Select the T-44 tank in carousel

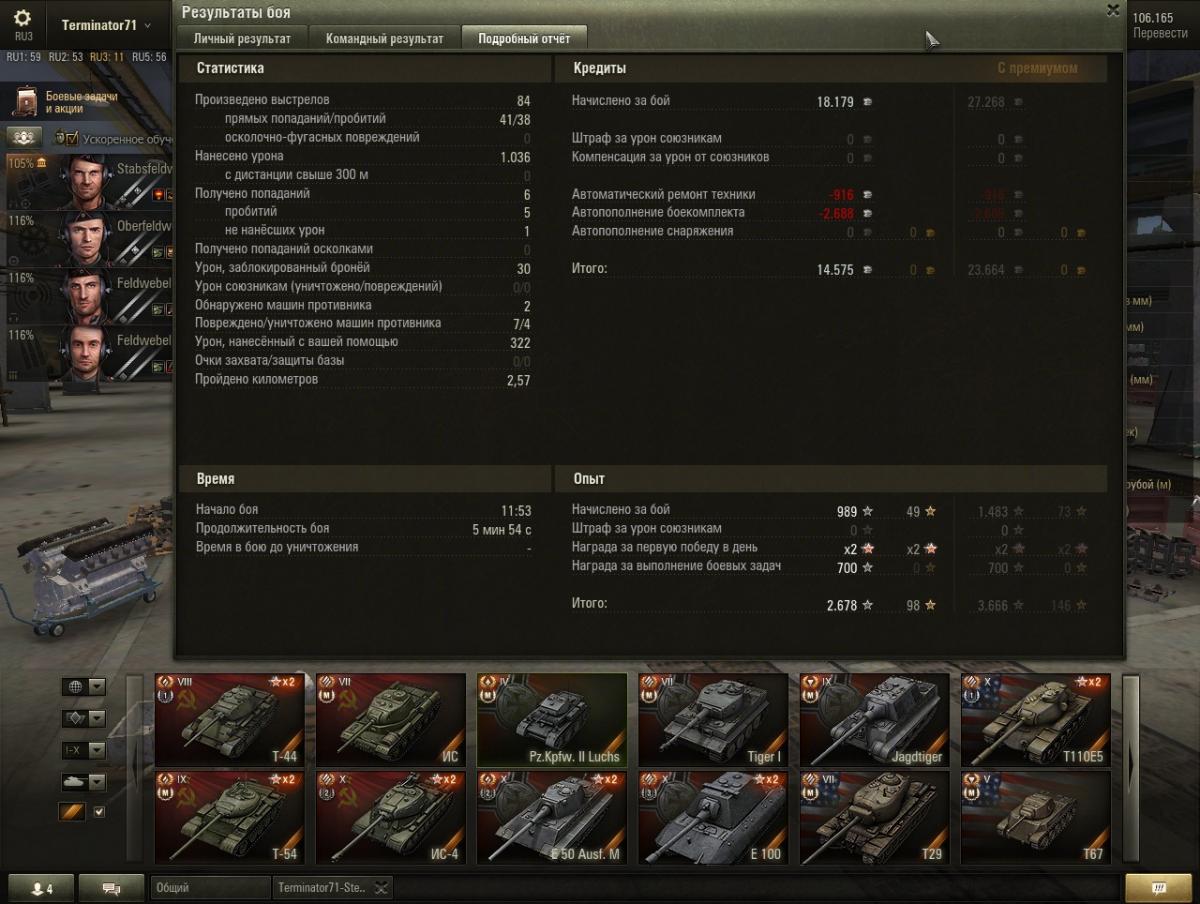(230, 720)
